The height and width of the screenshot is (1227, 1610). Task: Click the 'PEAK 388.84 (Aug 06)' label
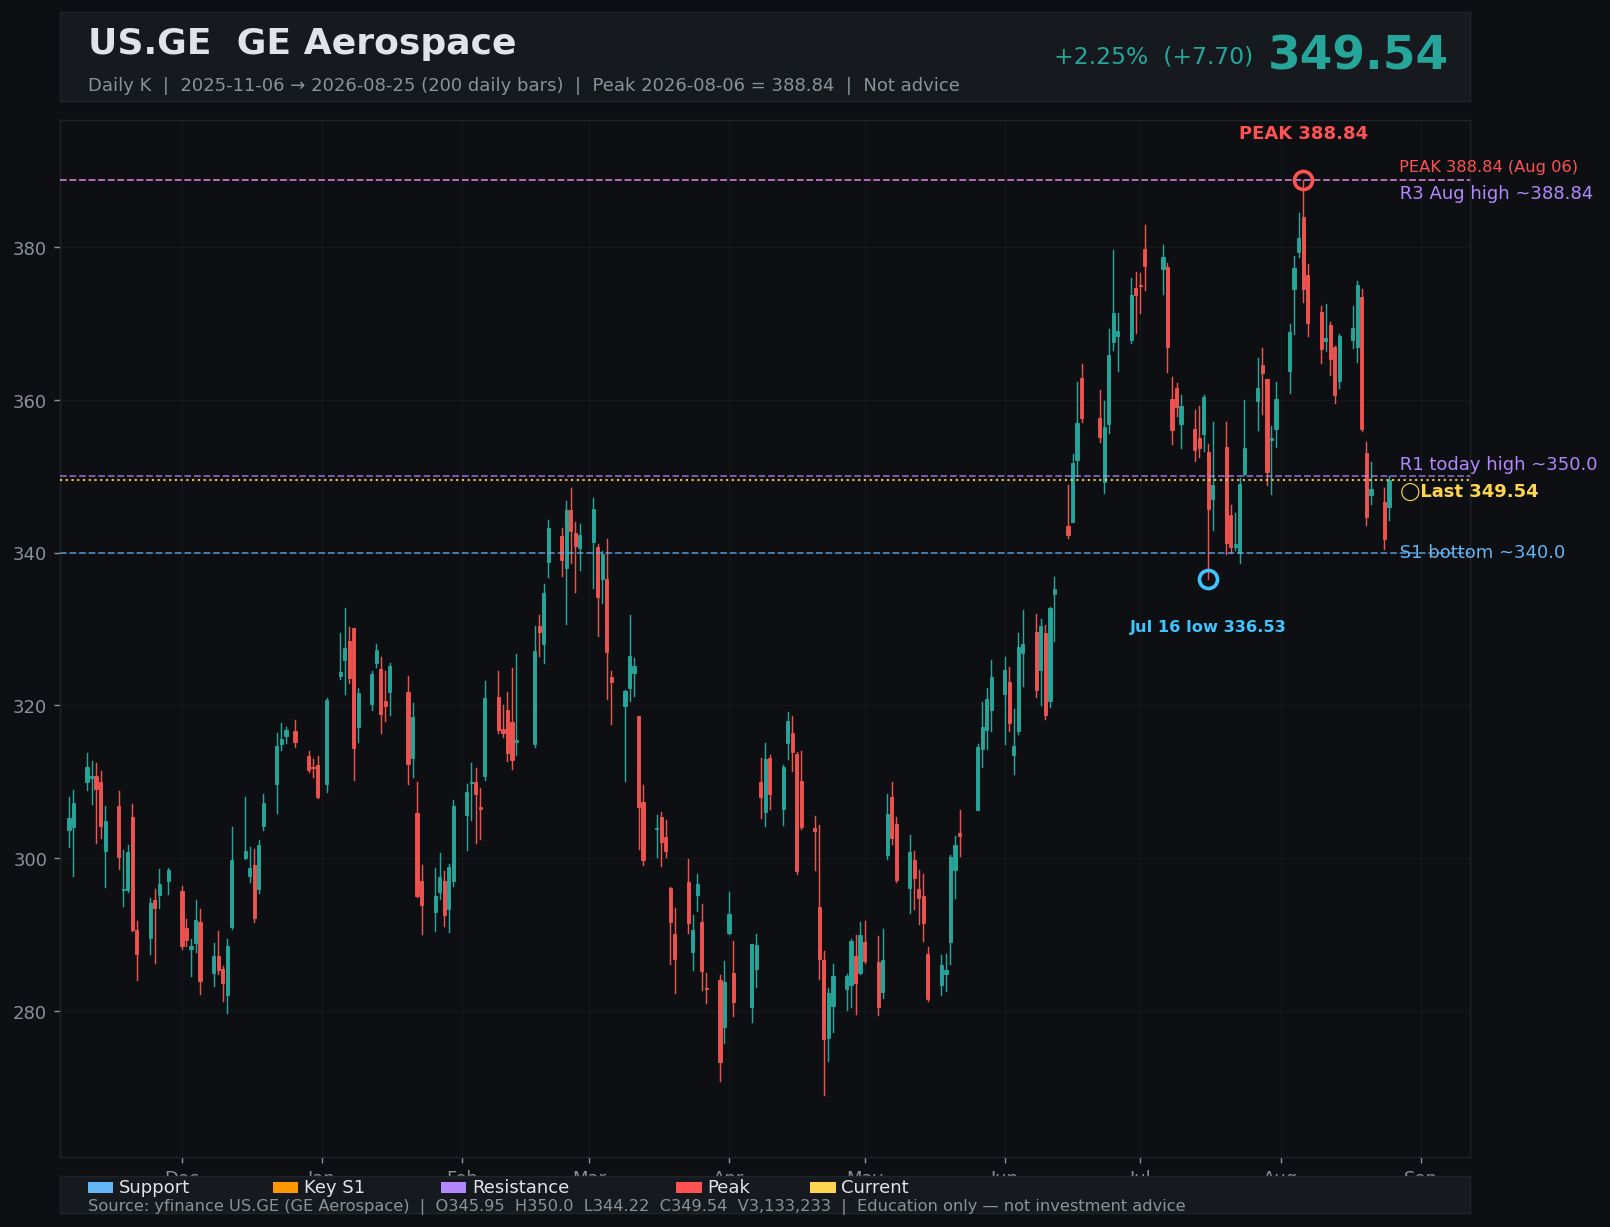tap(1488, 167)
